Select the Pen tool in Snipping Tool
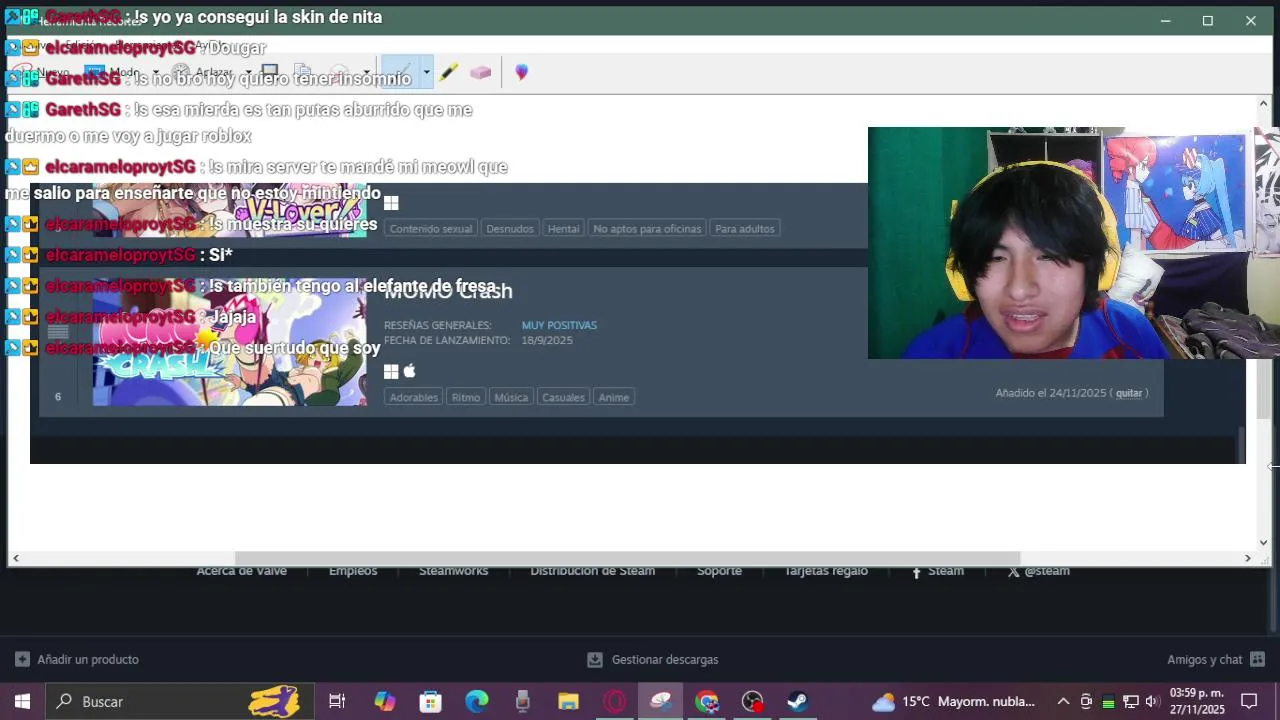The width and height of the screenshot is (1280, 720). point(398,72)
